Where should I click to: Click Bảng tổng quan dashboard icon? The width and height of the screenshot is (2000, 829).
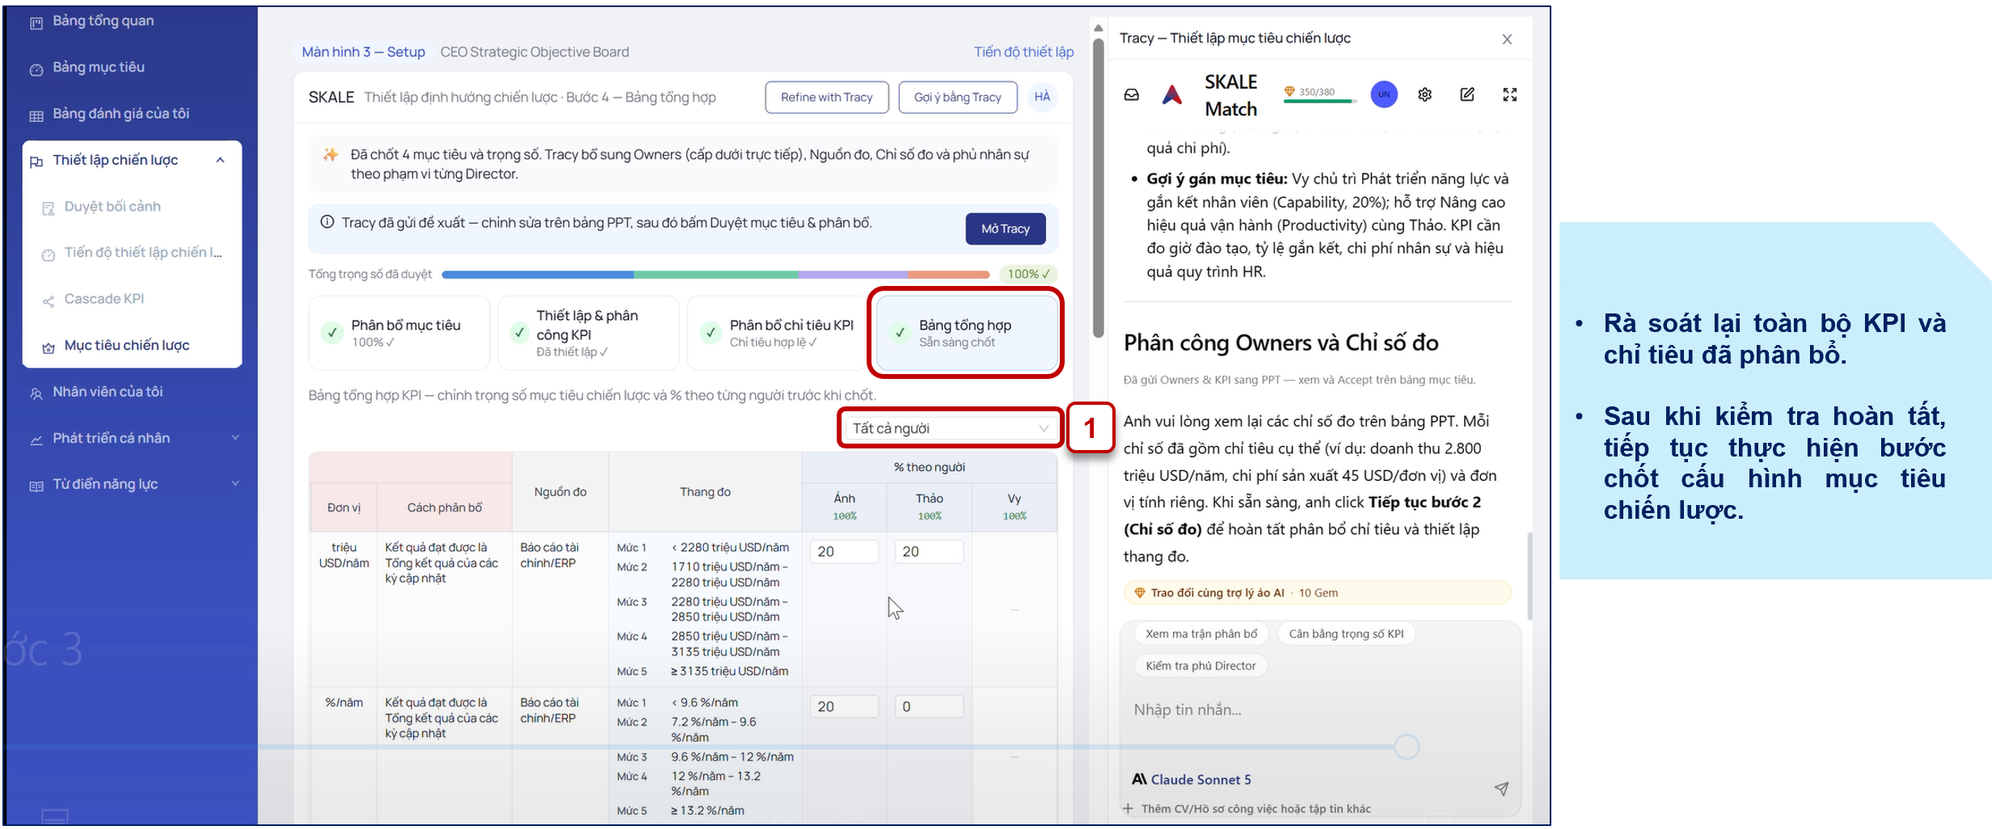click(36, 23)
